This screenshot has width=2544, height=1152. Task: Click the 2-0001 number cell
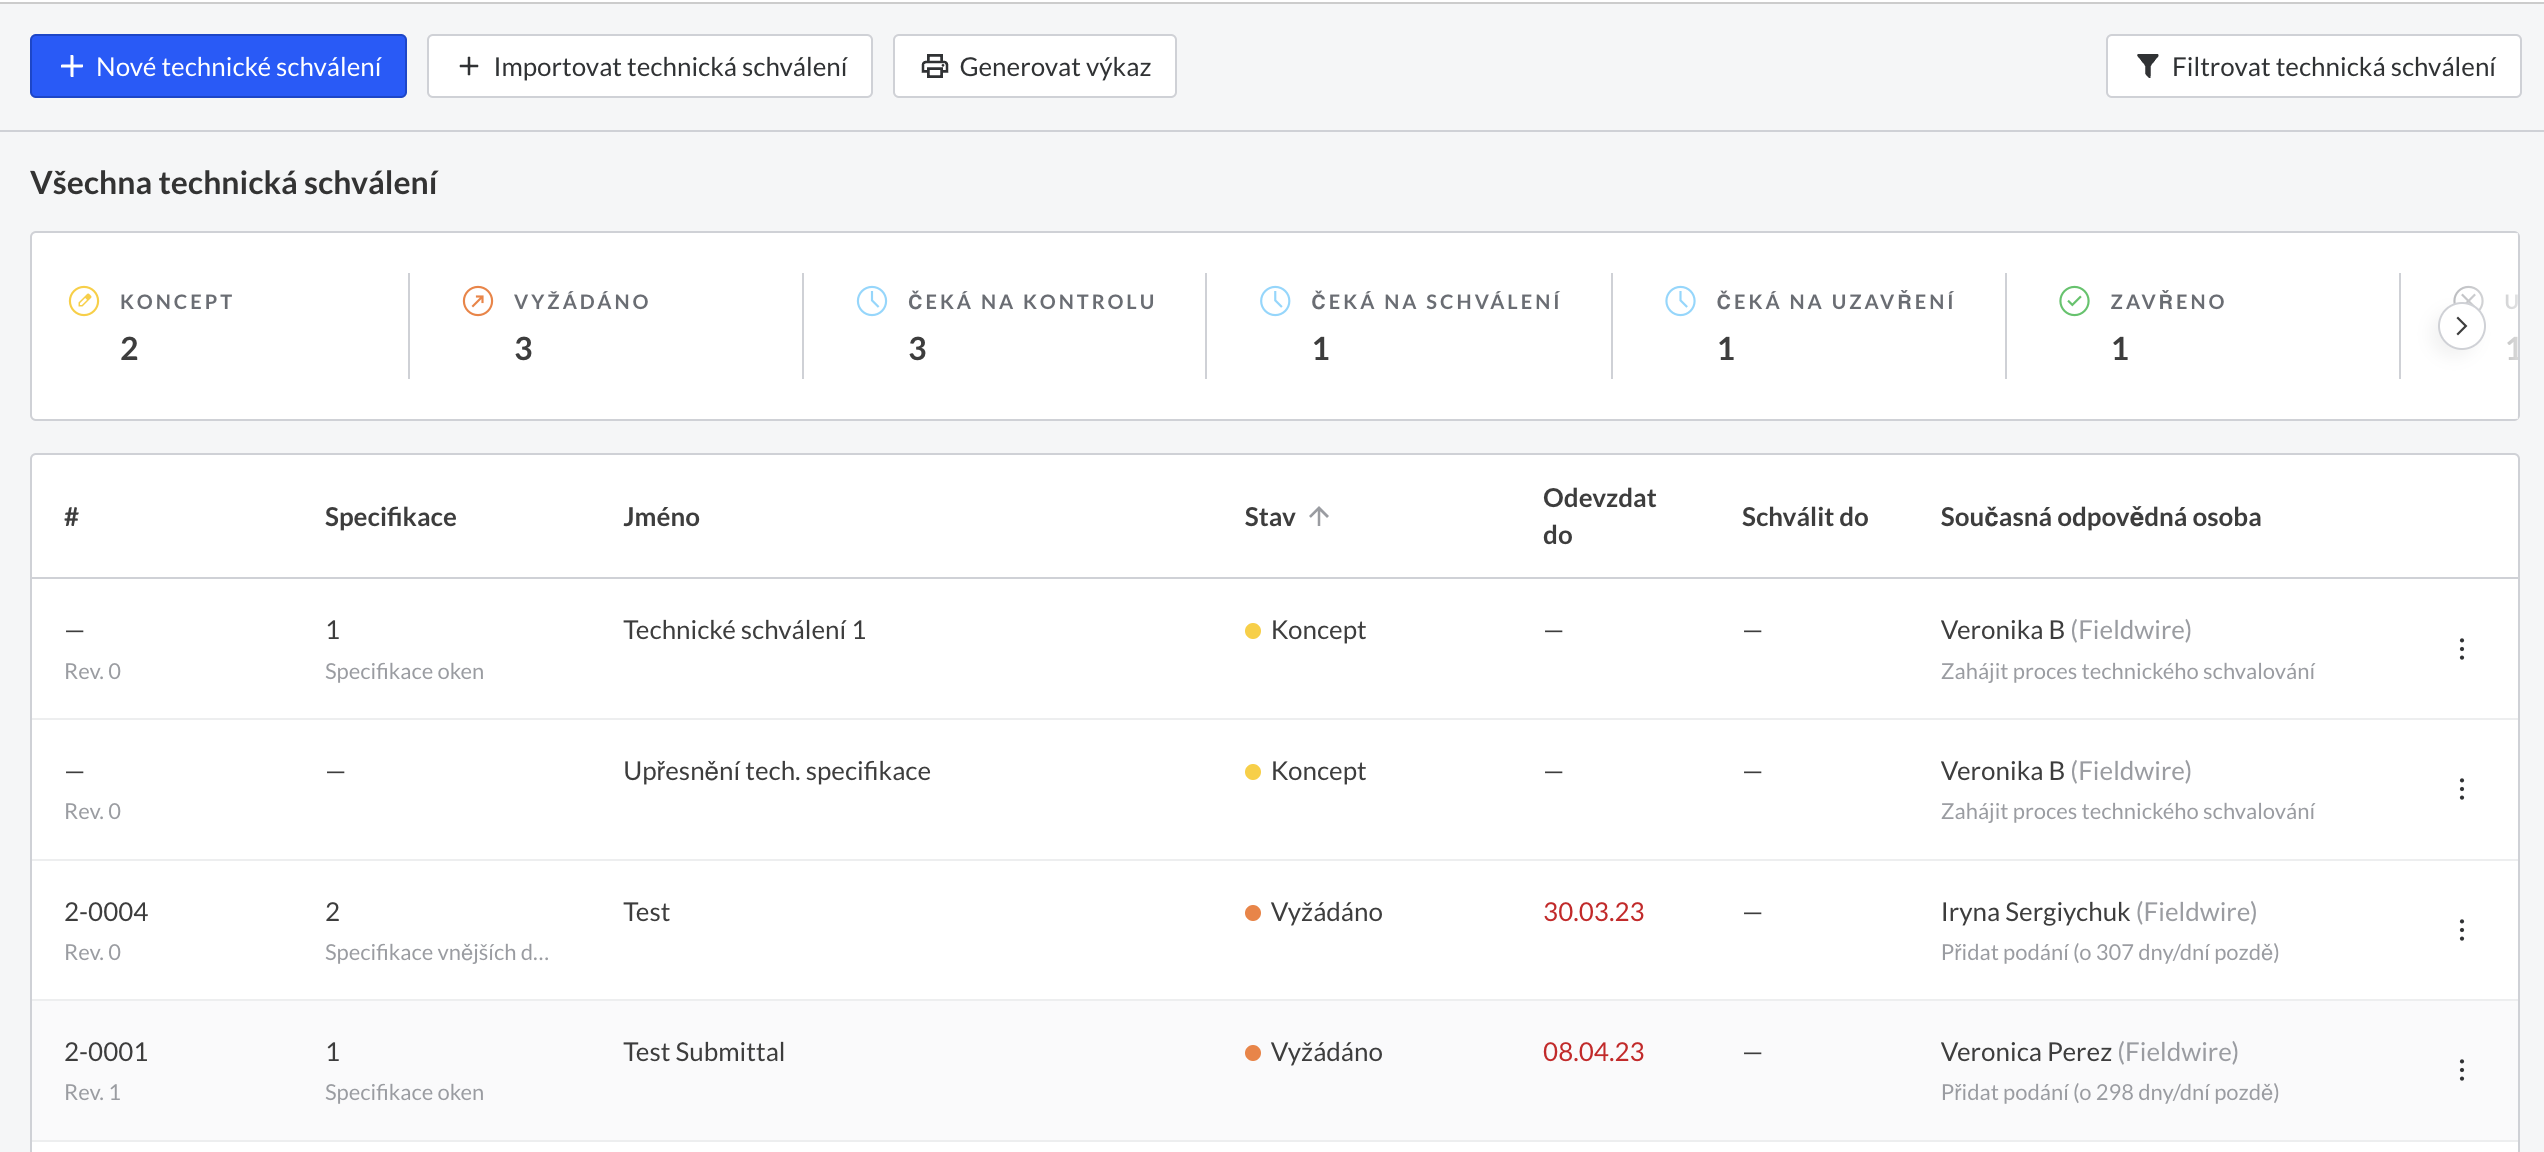click(x=106, y=1052)
